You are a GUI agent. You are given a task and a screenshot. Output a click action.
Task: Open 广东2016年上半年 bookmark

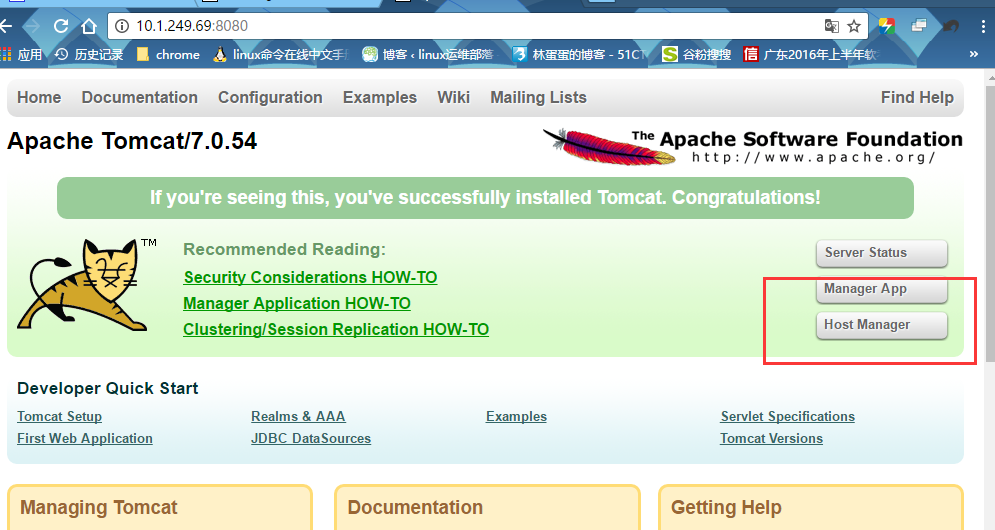(x=810, y=55)
